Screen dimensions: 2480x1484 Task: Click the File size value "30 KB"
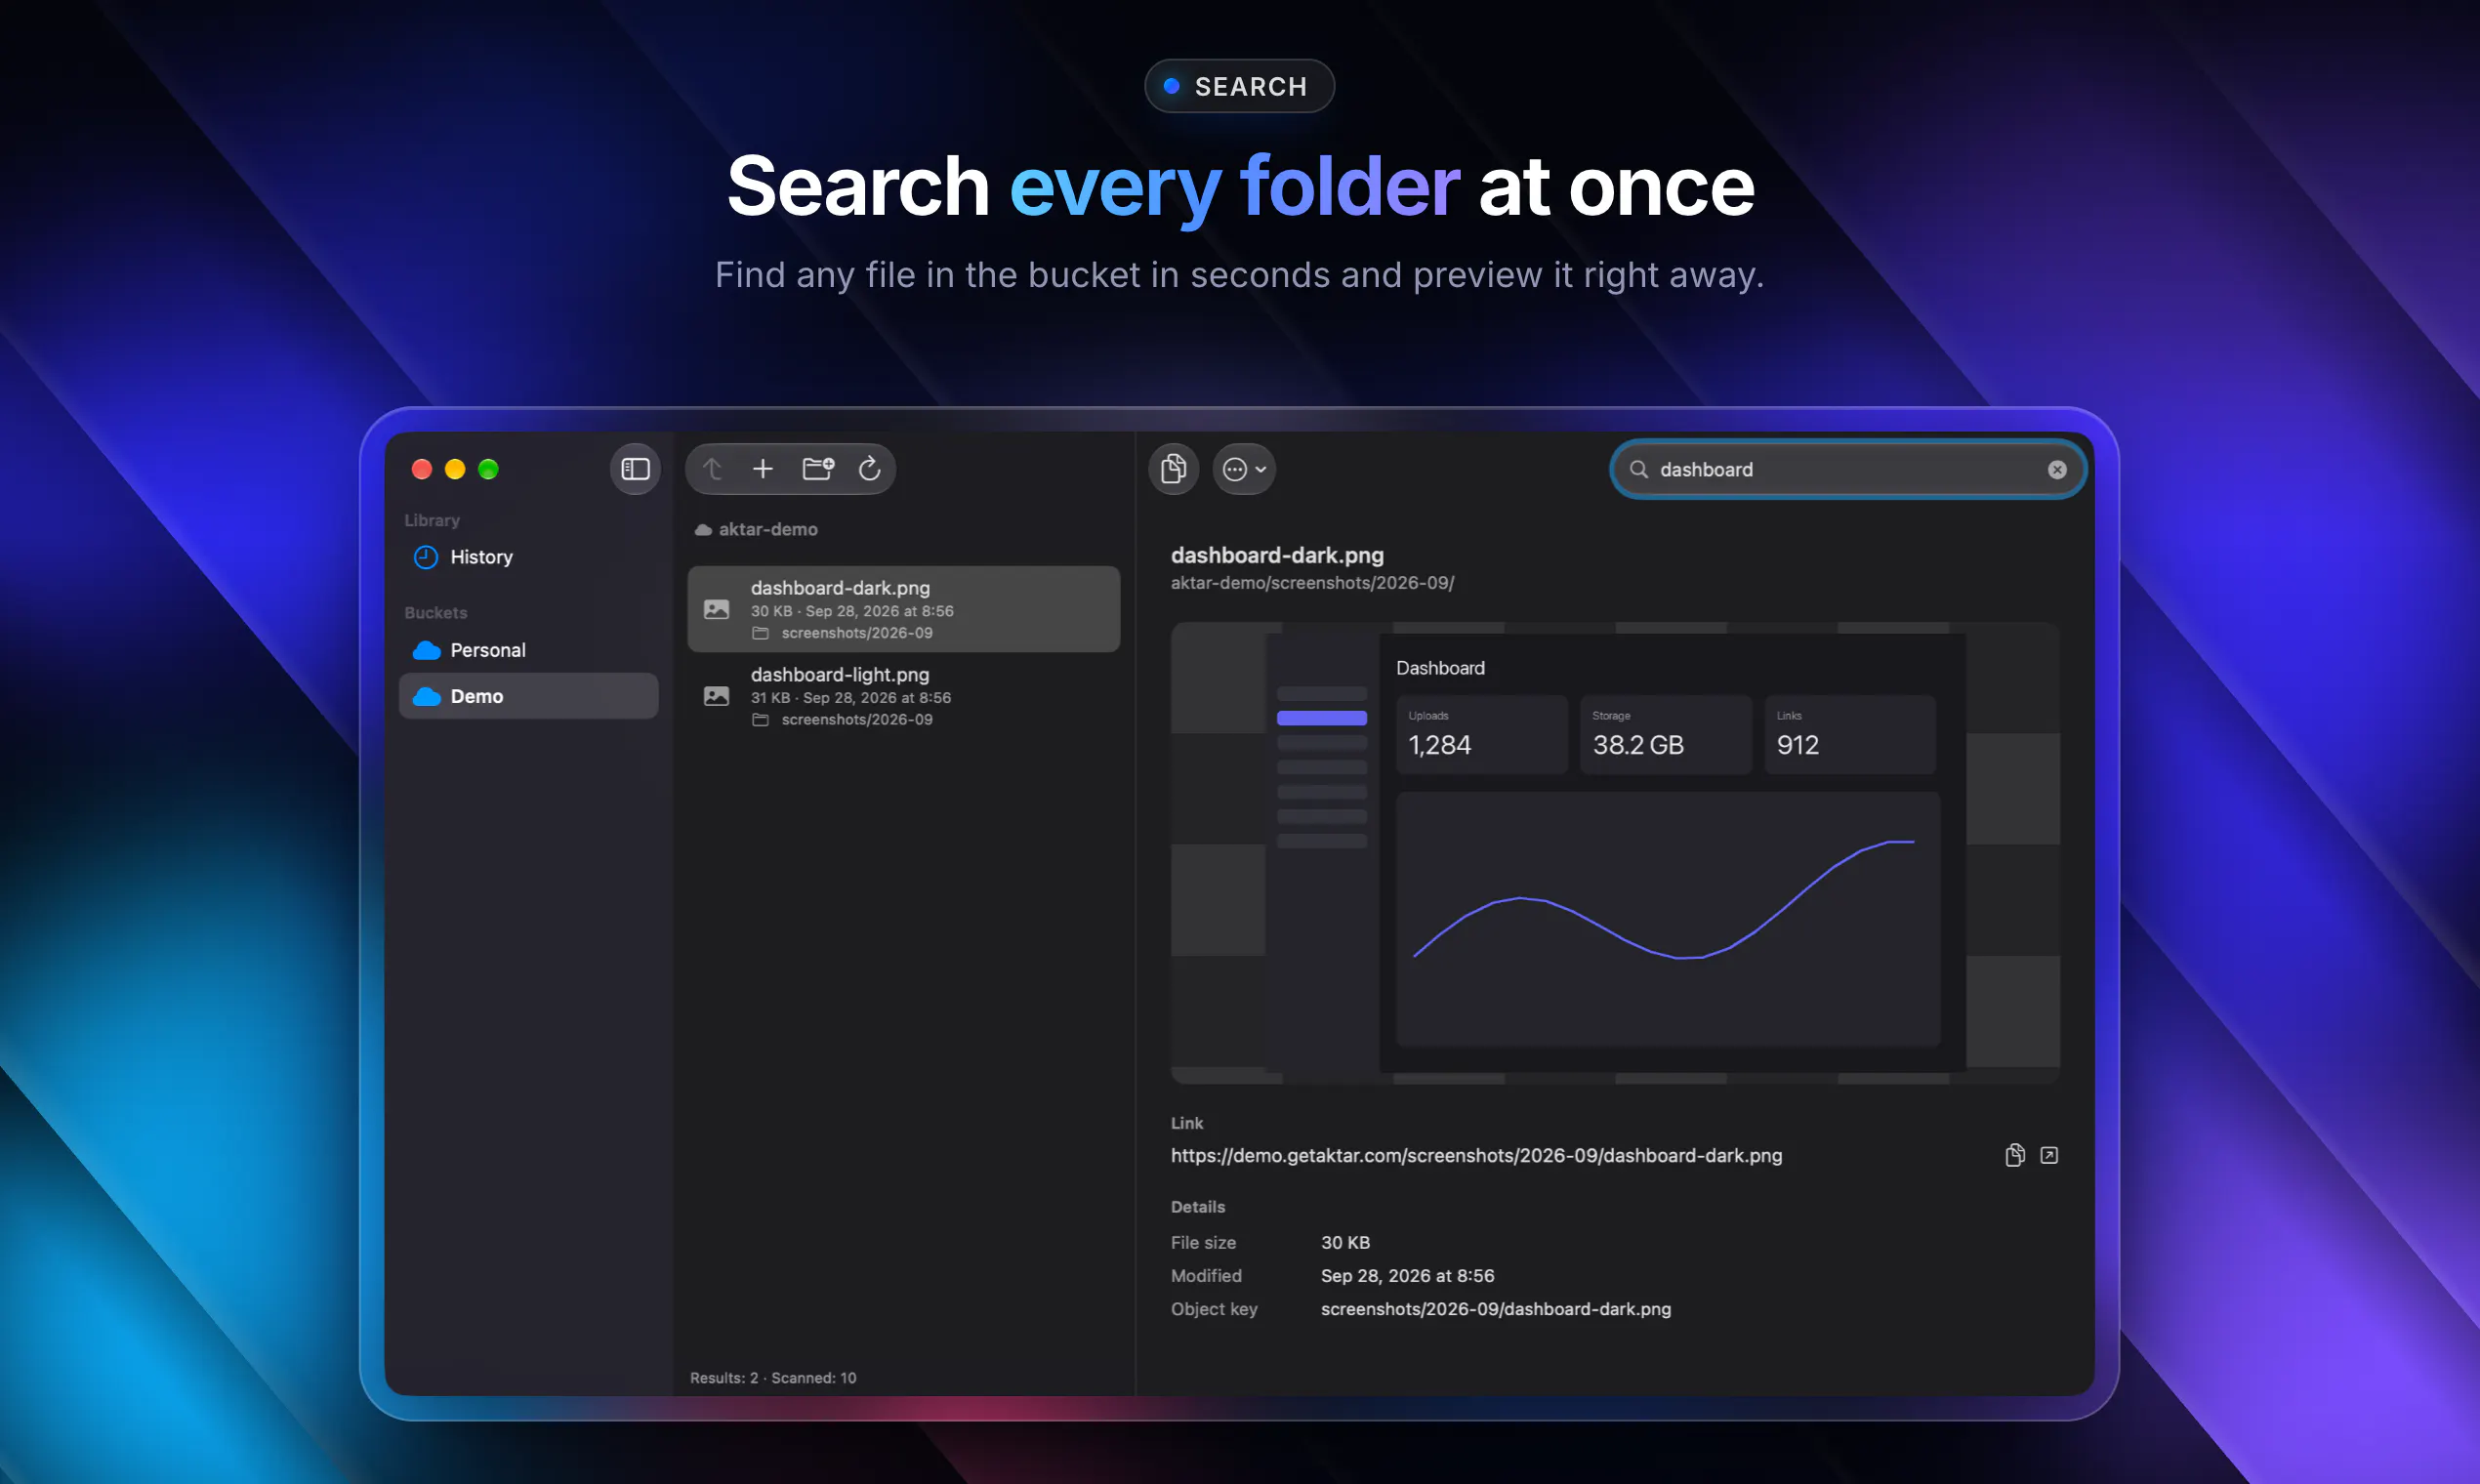click(1345, 1242)
